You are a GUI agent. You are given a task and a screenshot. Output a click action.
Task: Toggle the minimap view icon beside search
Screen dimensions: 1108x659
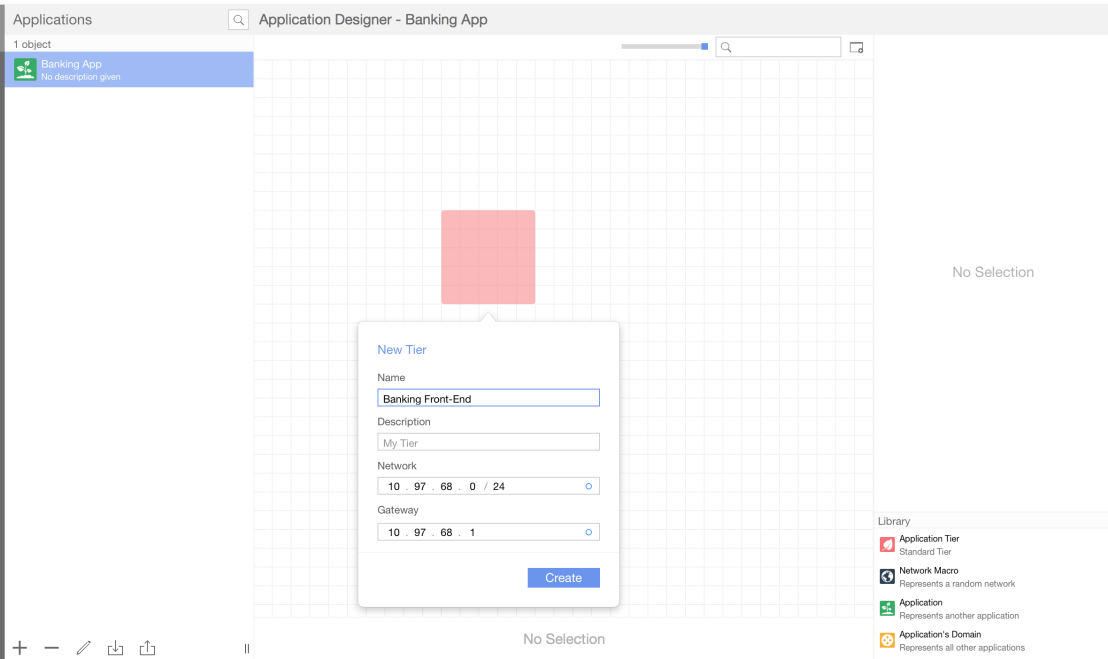click(856, 47)
